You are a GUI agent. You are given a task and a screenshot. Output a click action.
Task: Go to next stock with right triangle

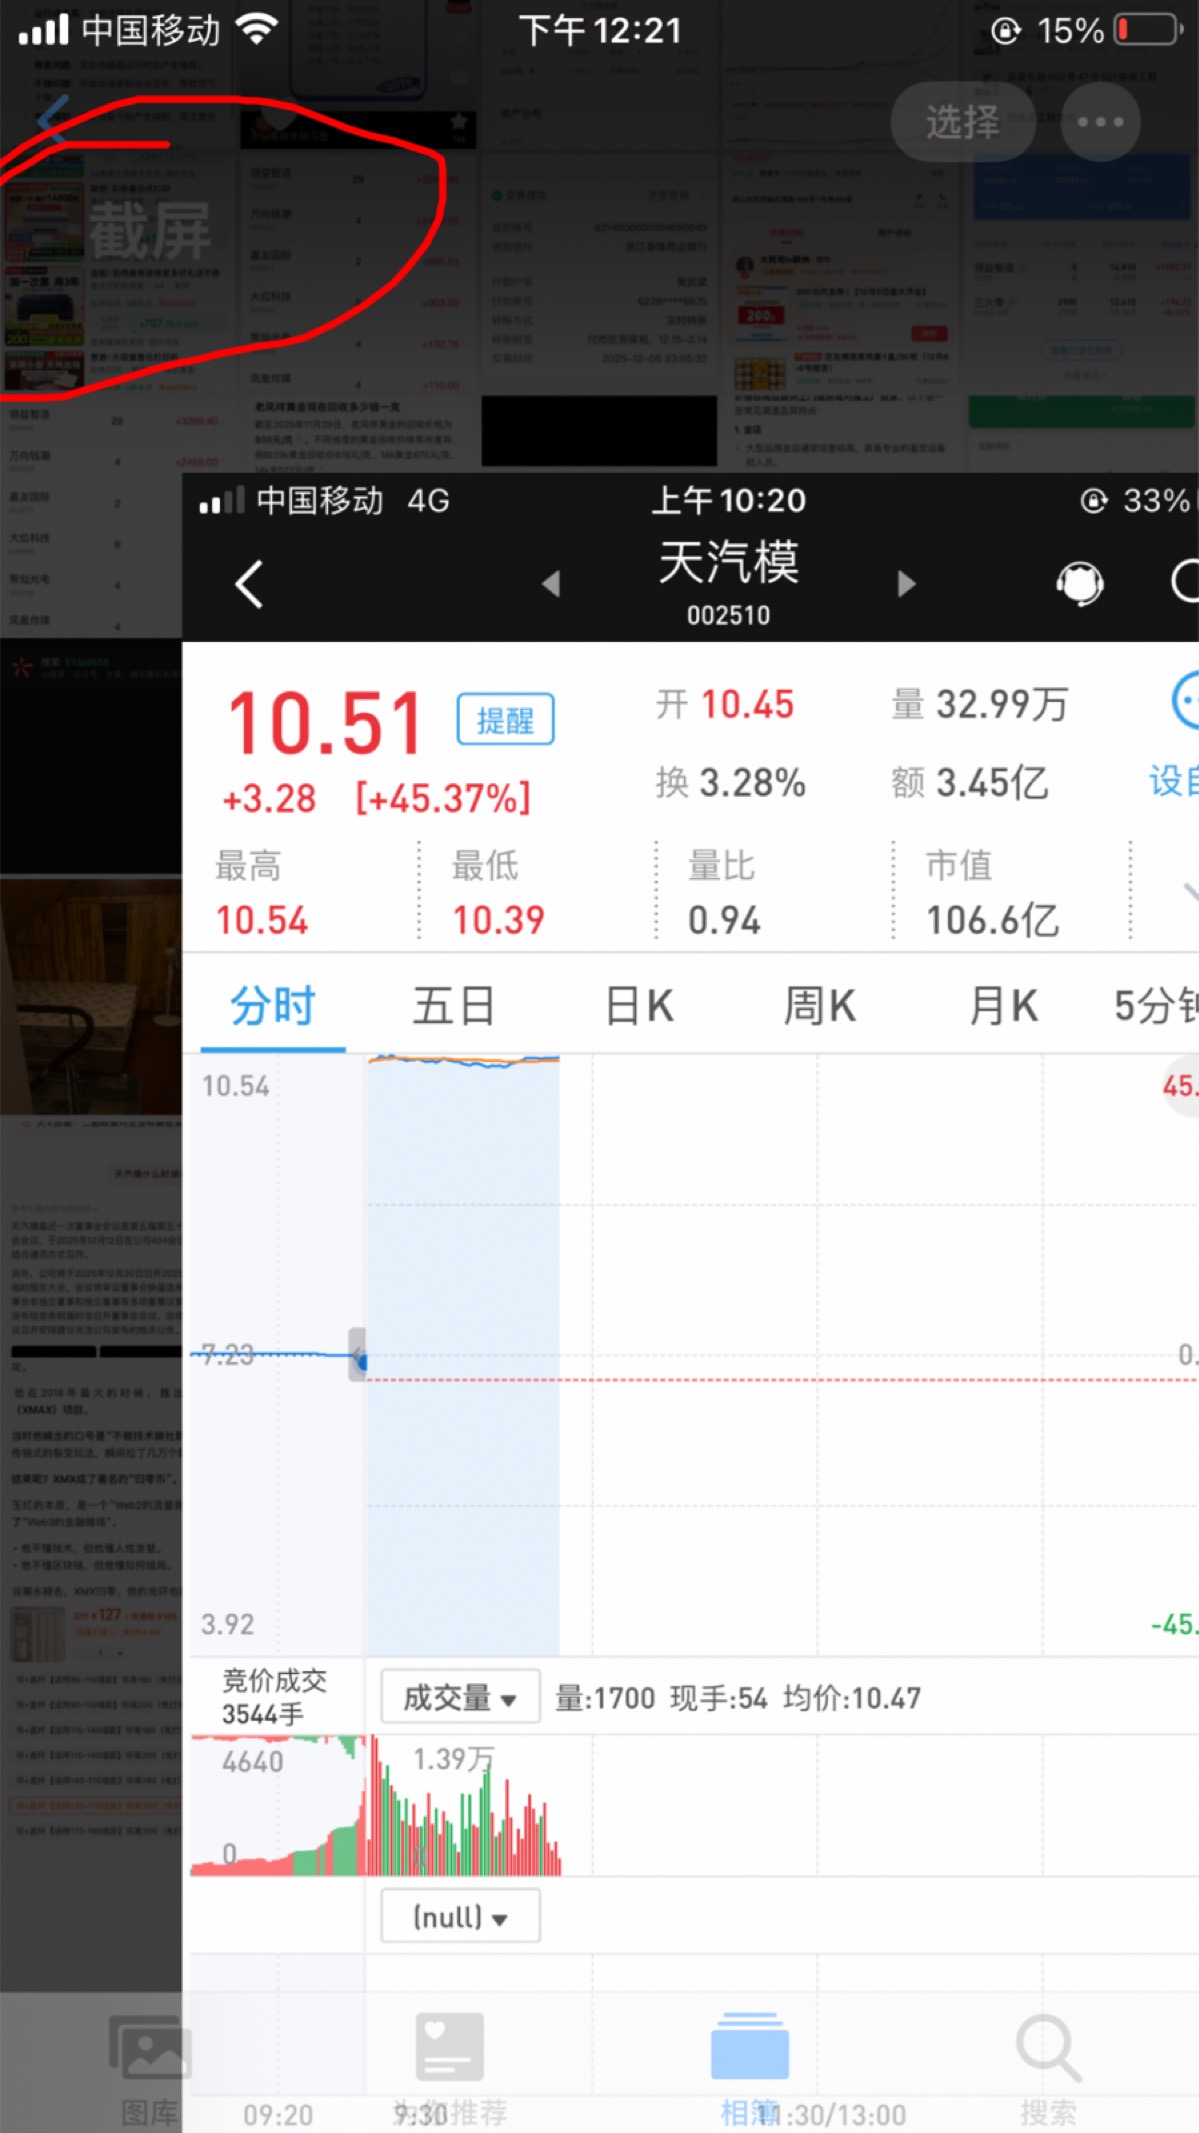pyautogui.click(x=906, y=584)
